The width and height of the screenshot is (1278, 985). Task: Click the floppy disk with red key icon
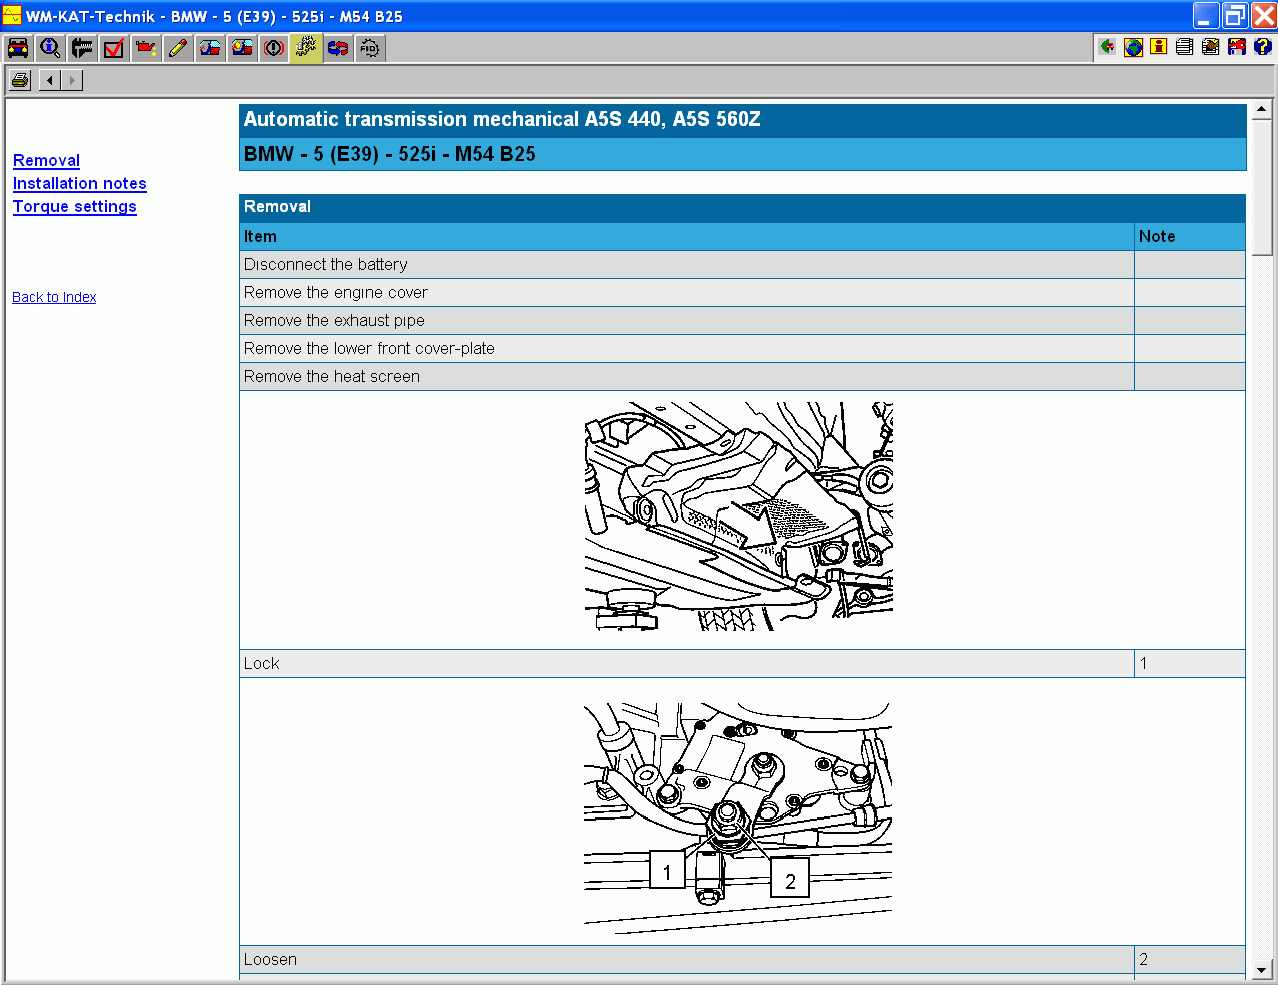tap(1237, 46)
